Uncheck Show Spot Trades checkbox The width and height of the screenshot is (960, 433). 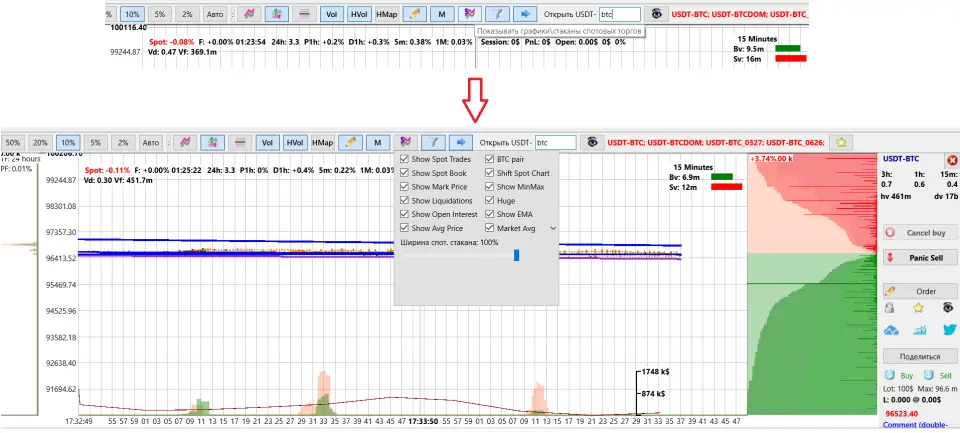tap(404, 159)
